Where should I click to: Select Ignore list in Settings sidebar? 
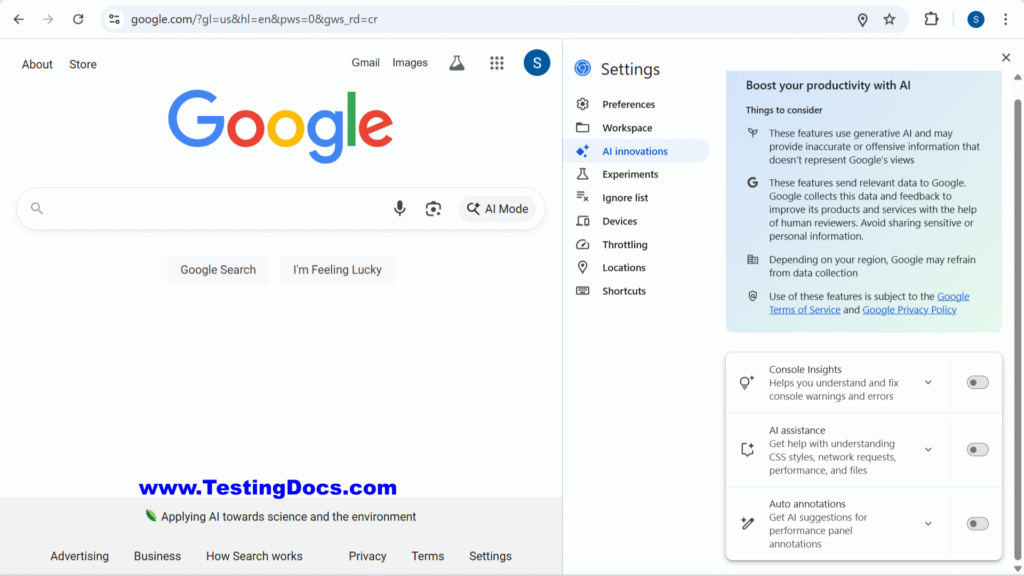tap(625, 197)
